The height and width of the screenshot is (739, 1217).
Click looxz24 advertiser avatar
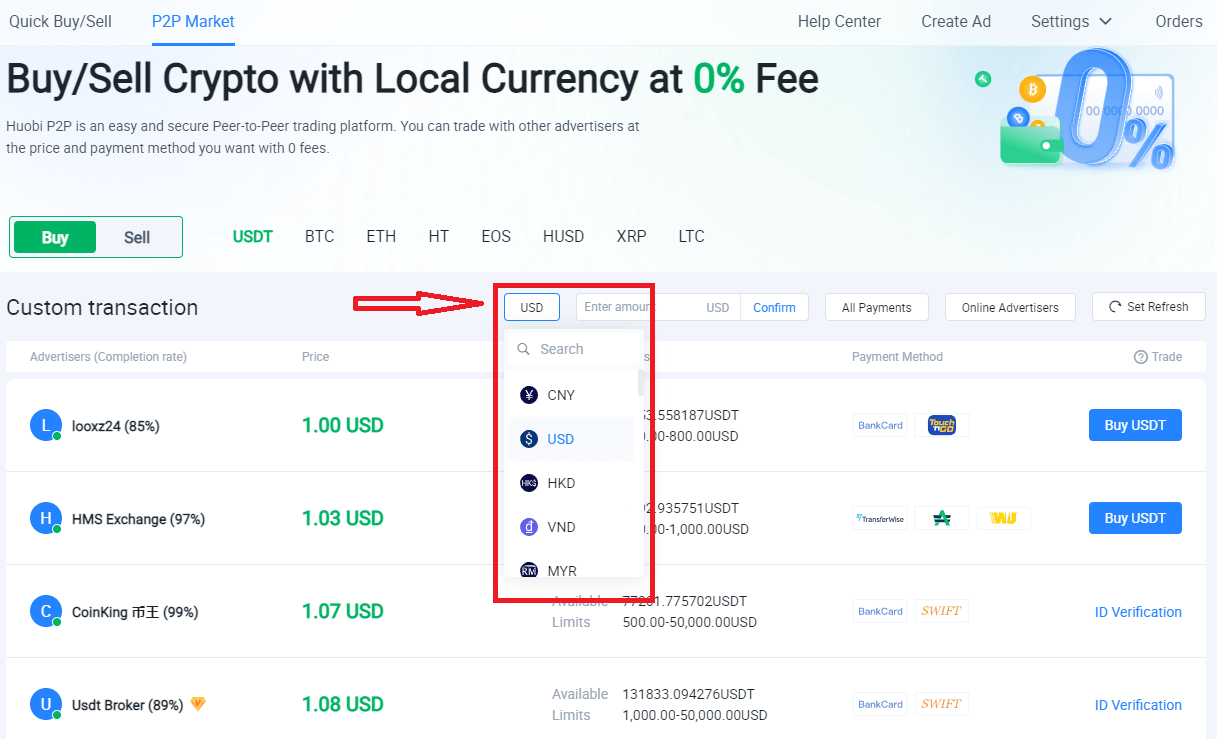46,425
